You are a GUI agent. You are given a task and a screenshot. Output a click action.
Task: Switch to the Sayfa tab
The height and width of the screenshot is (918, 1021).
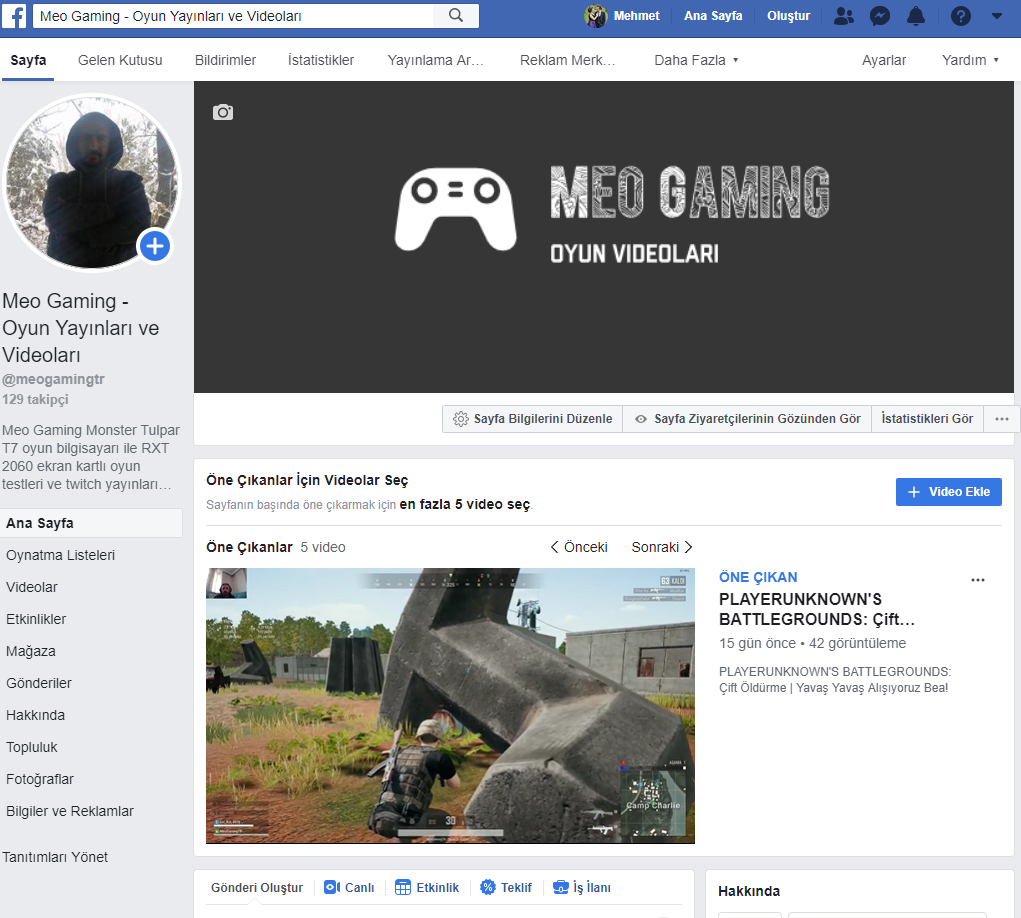[x=28, y=60]
